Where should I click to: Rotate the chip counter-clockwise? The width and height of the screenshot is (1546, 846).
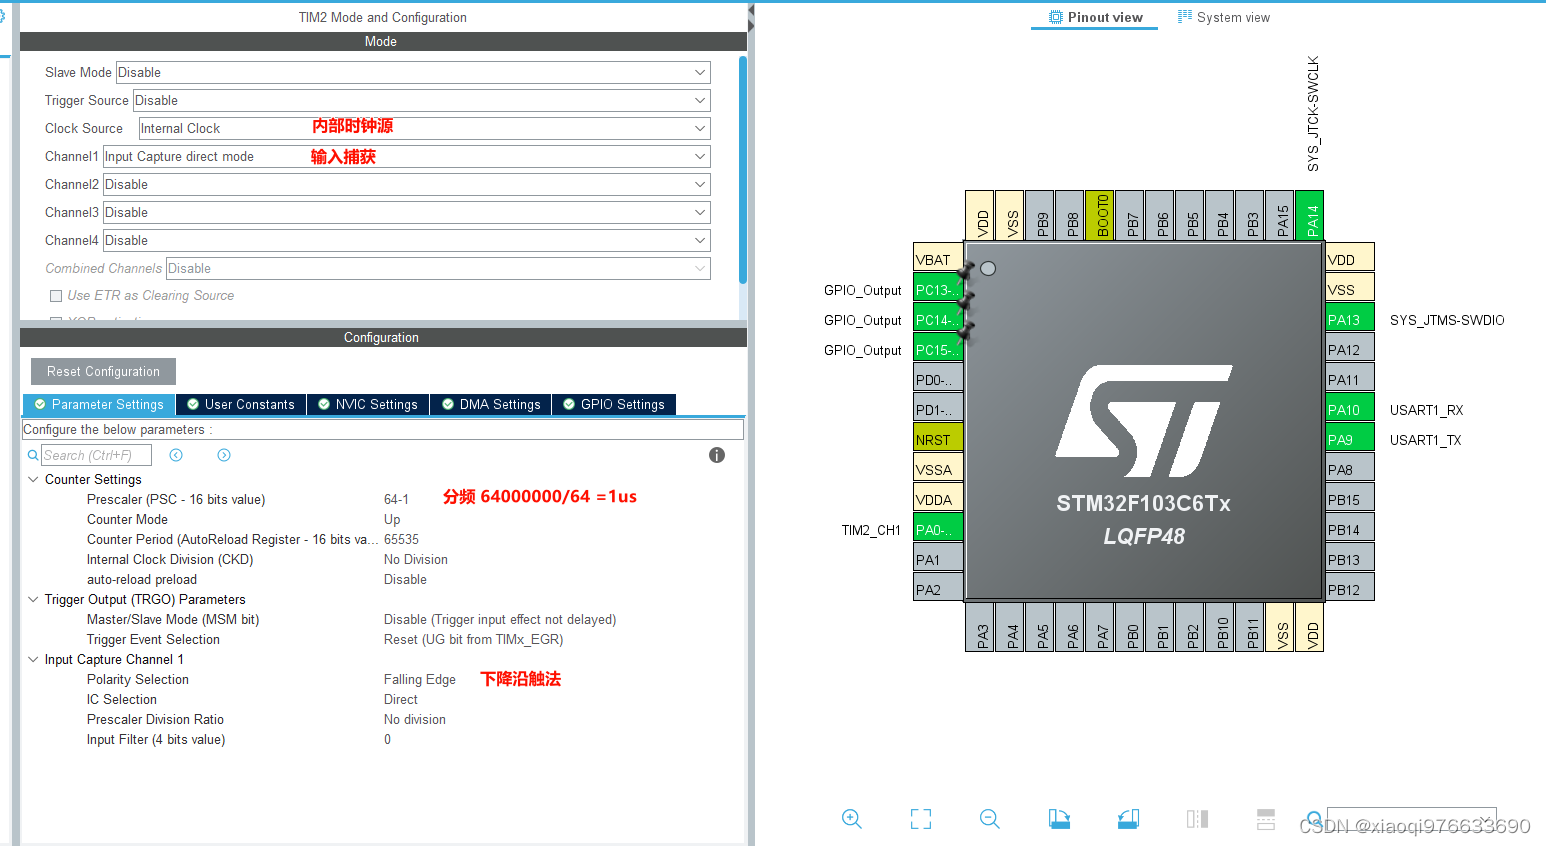(1128, 819)
